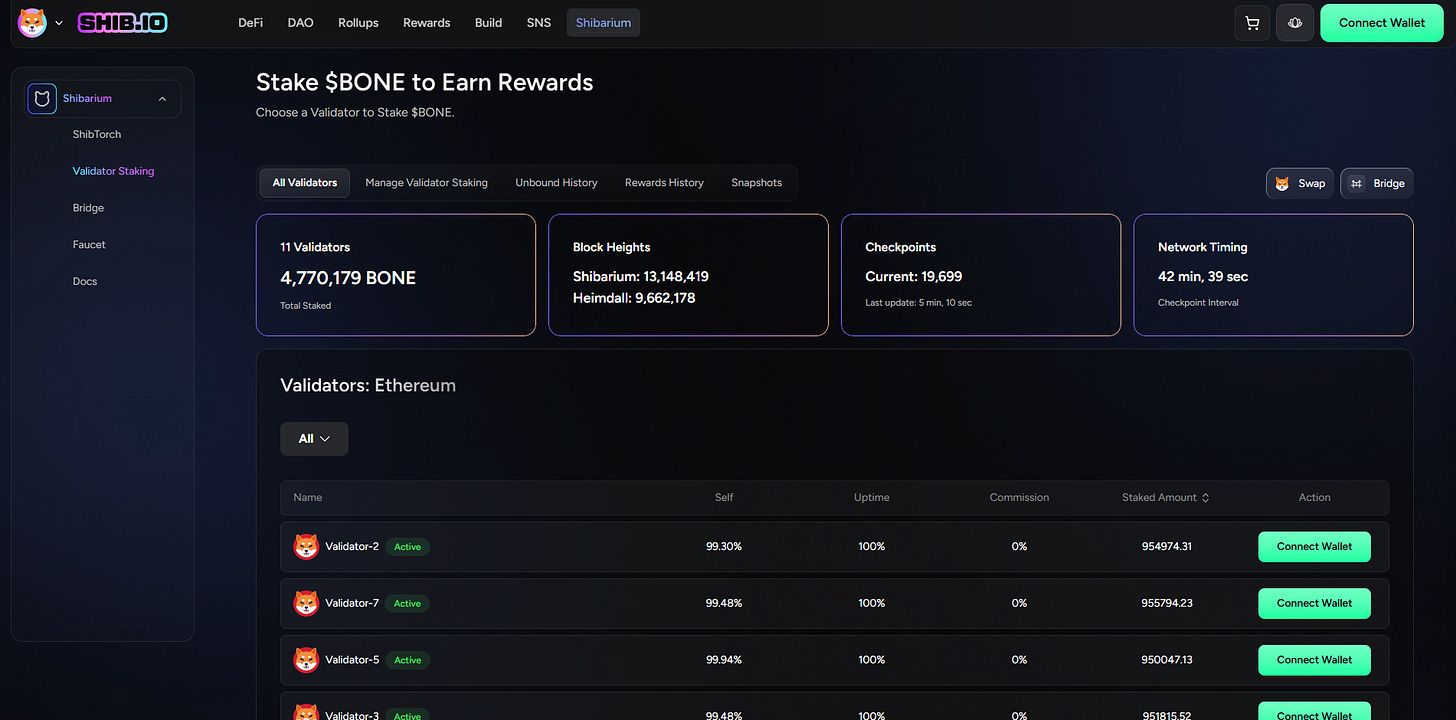Screen dimensions: 1456x720
Task: Switch to the Unbound History tab
Action: pyautogui.click(x=556, y=182)
